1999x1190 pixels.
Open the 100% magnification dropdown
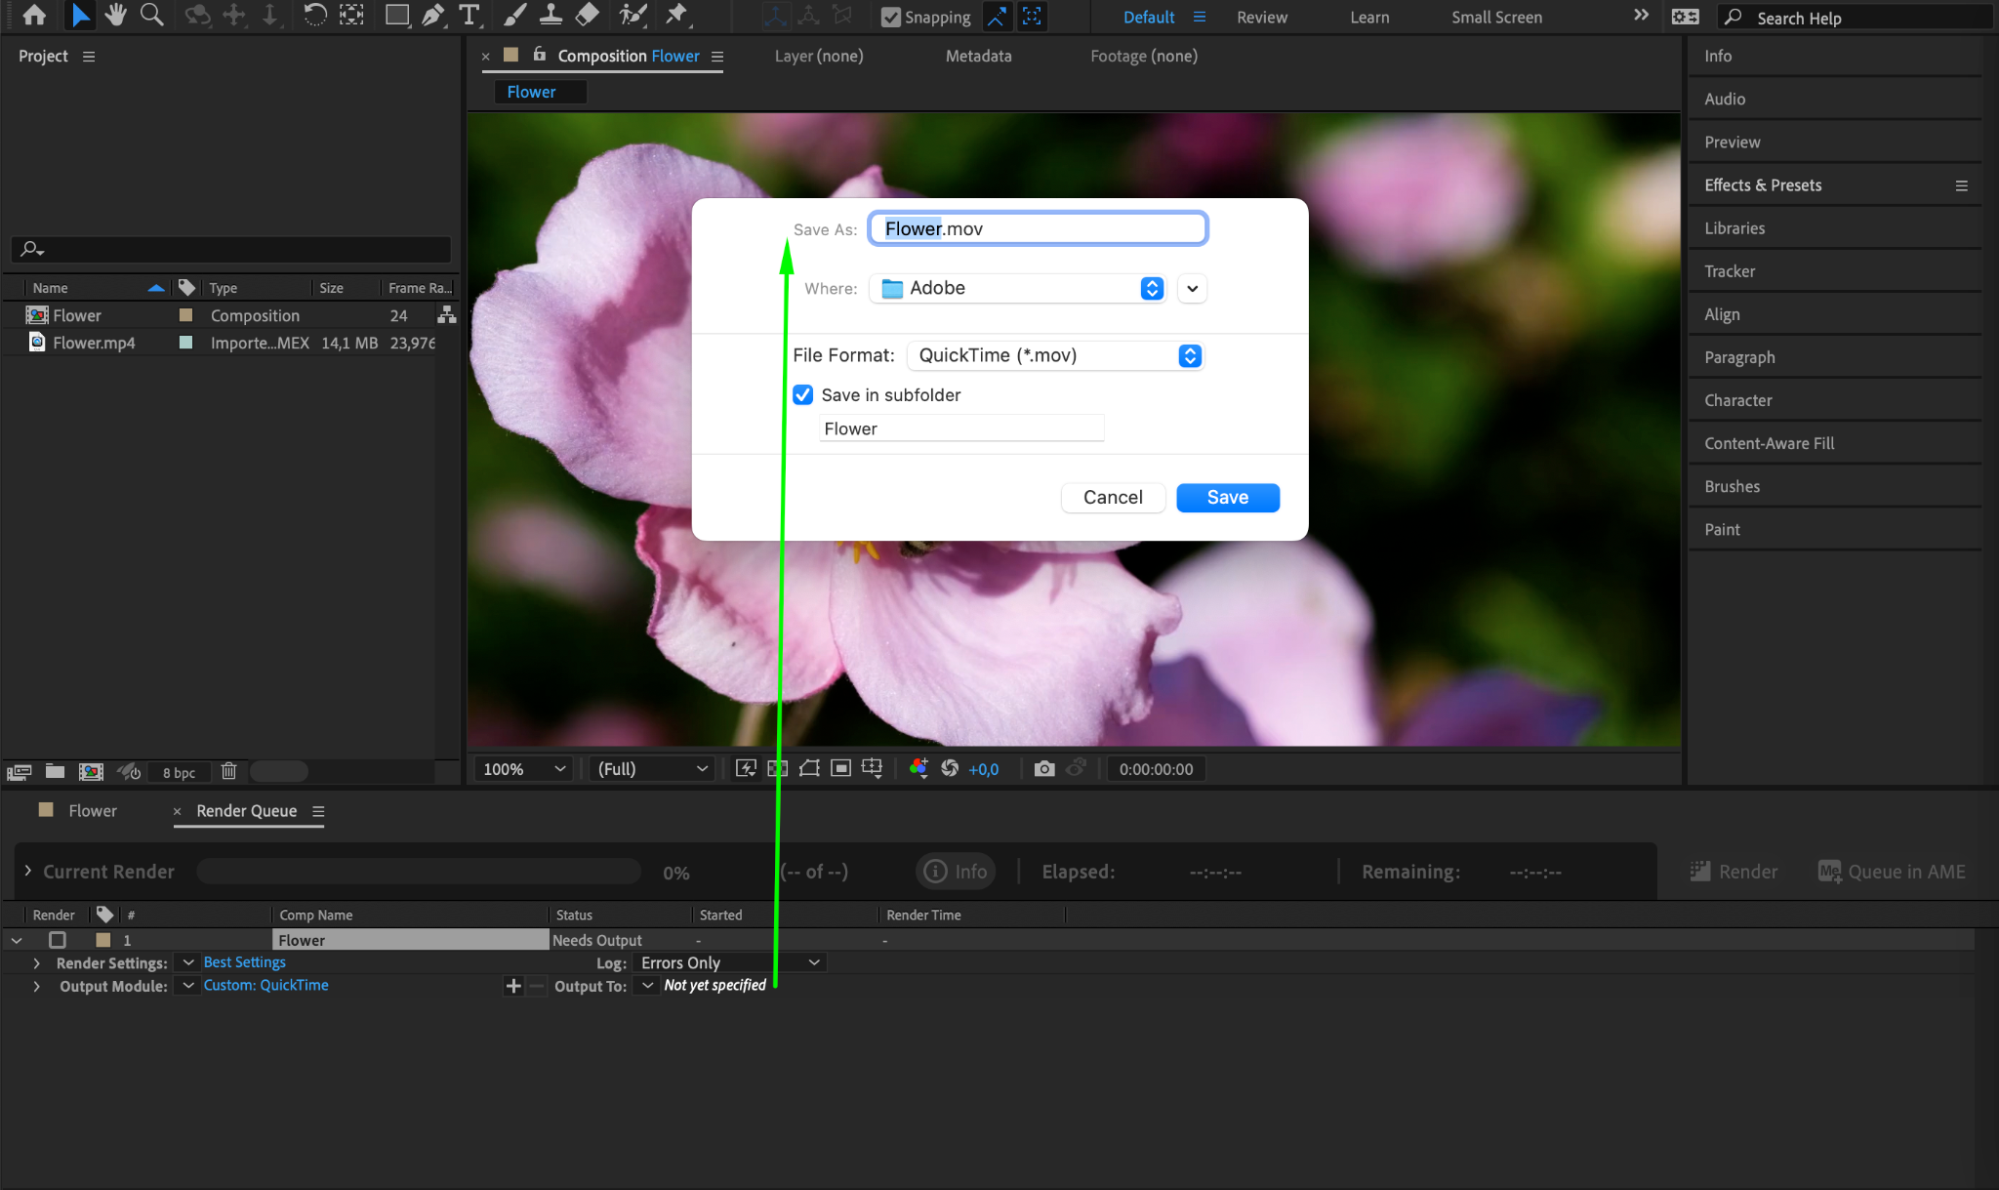click(x=524, y=769)
